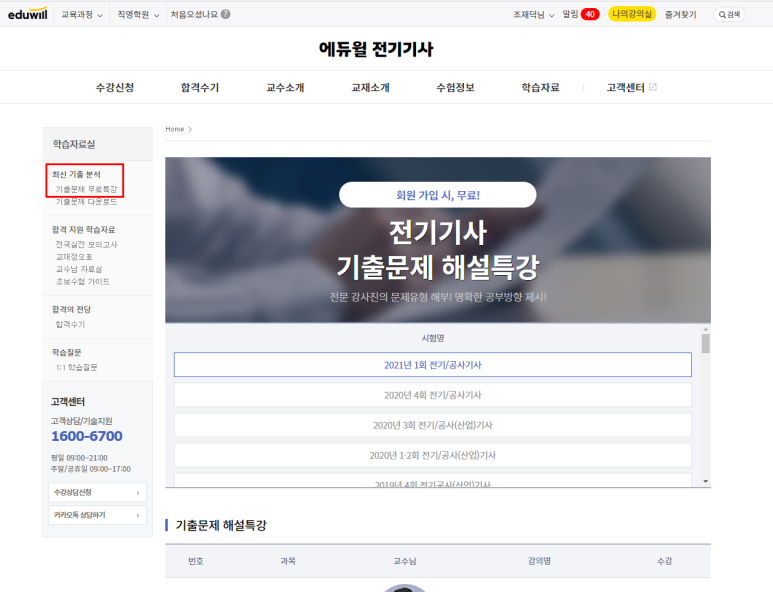Screen dimensions: 773x592
Task: Open 수험정보 menu
Action: coord(455,87)
